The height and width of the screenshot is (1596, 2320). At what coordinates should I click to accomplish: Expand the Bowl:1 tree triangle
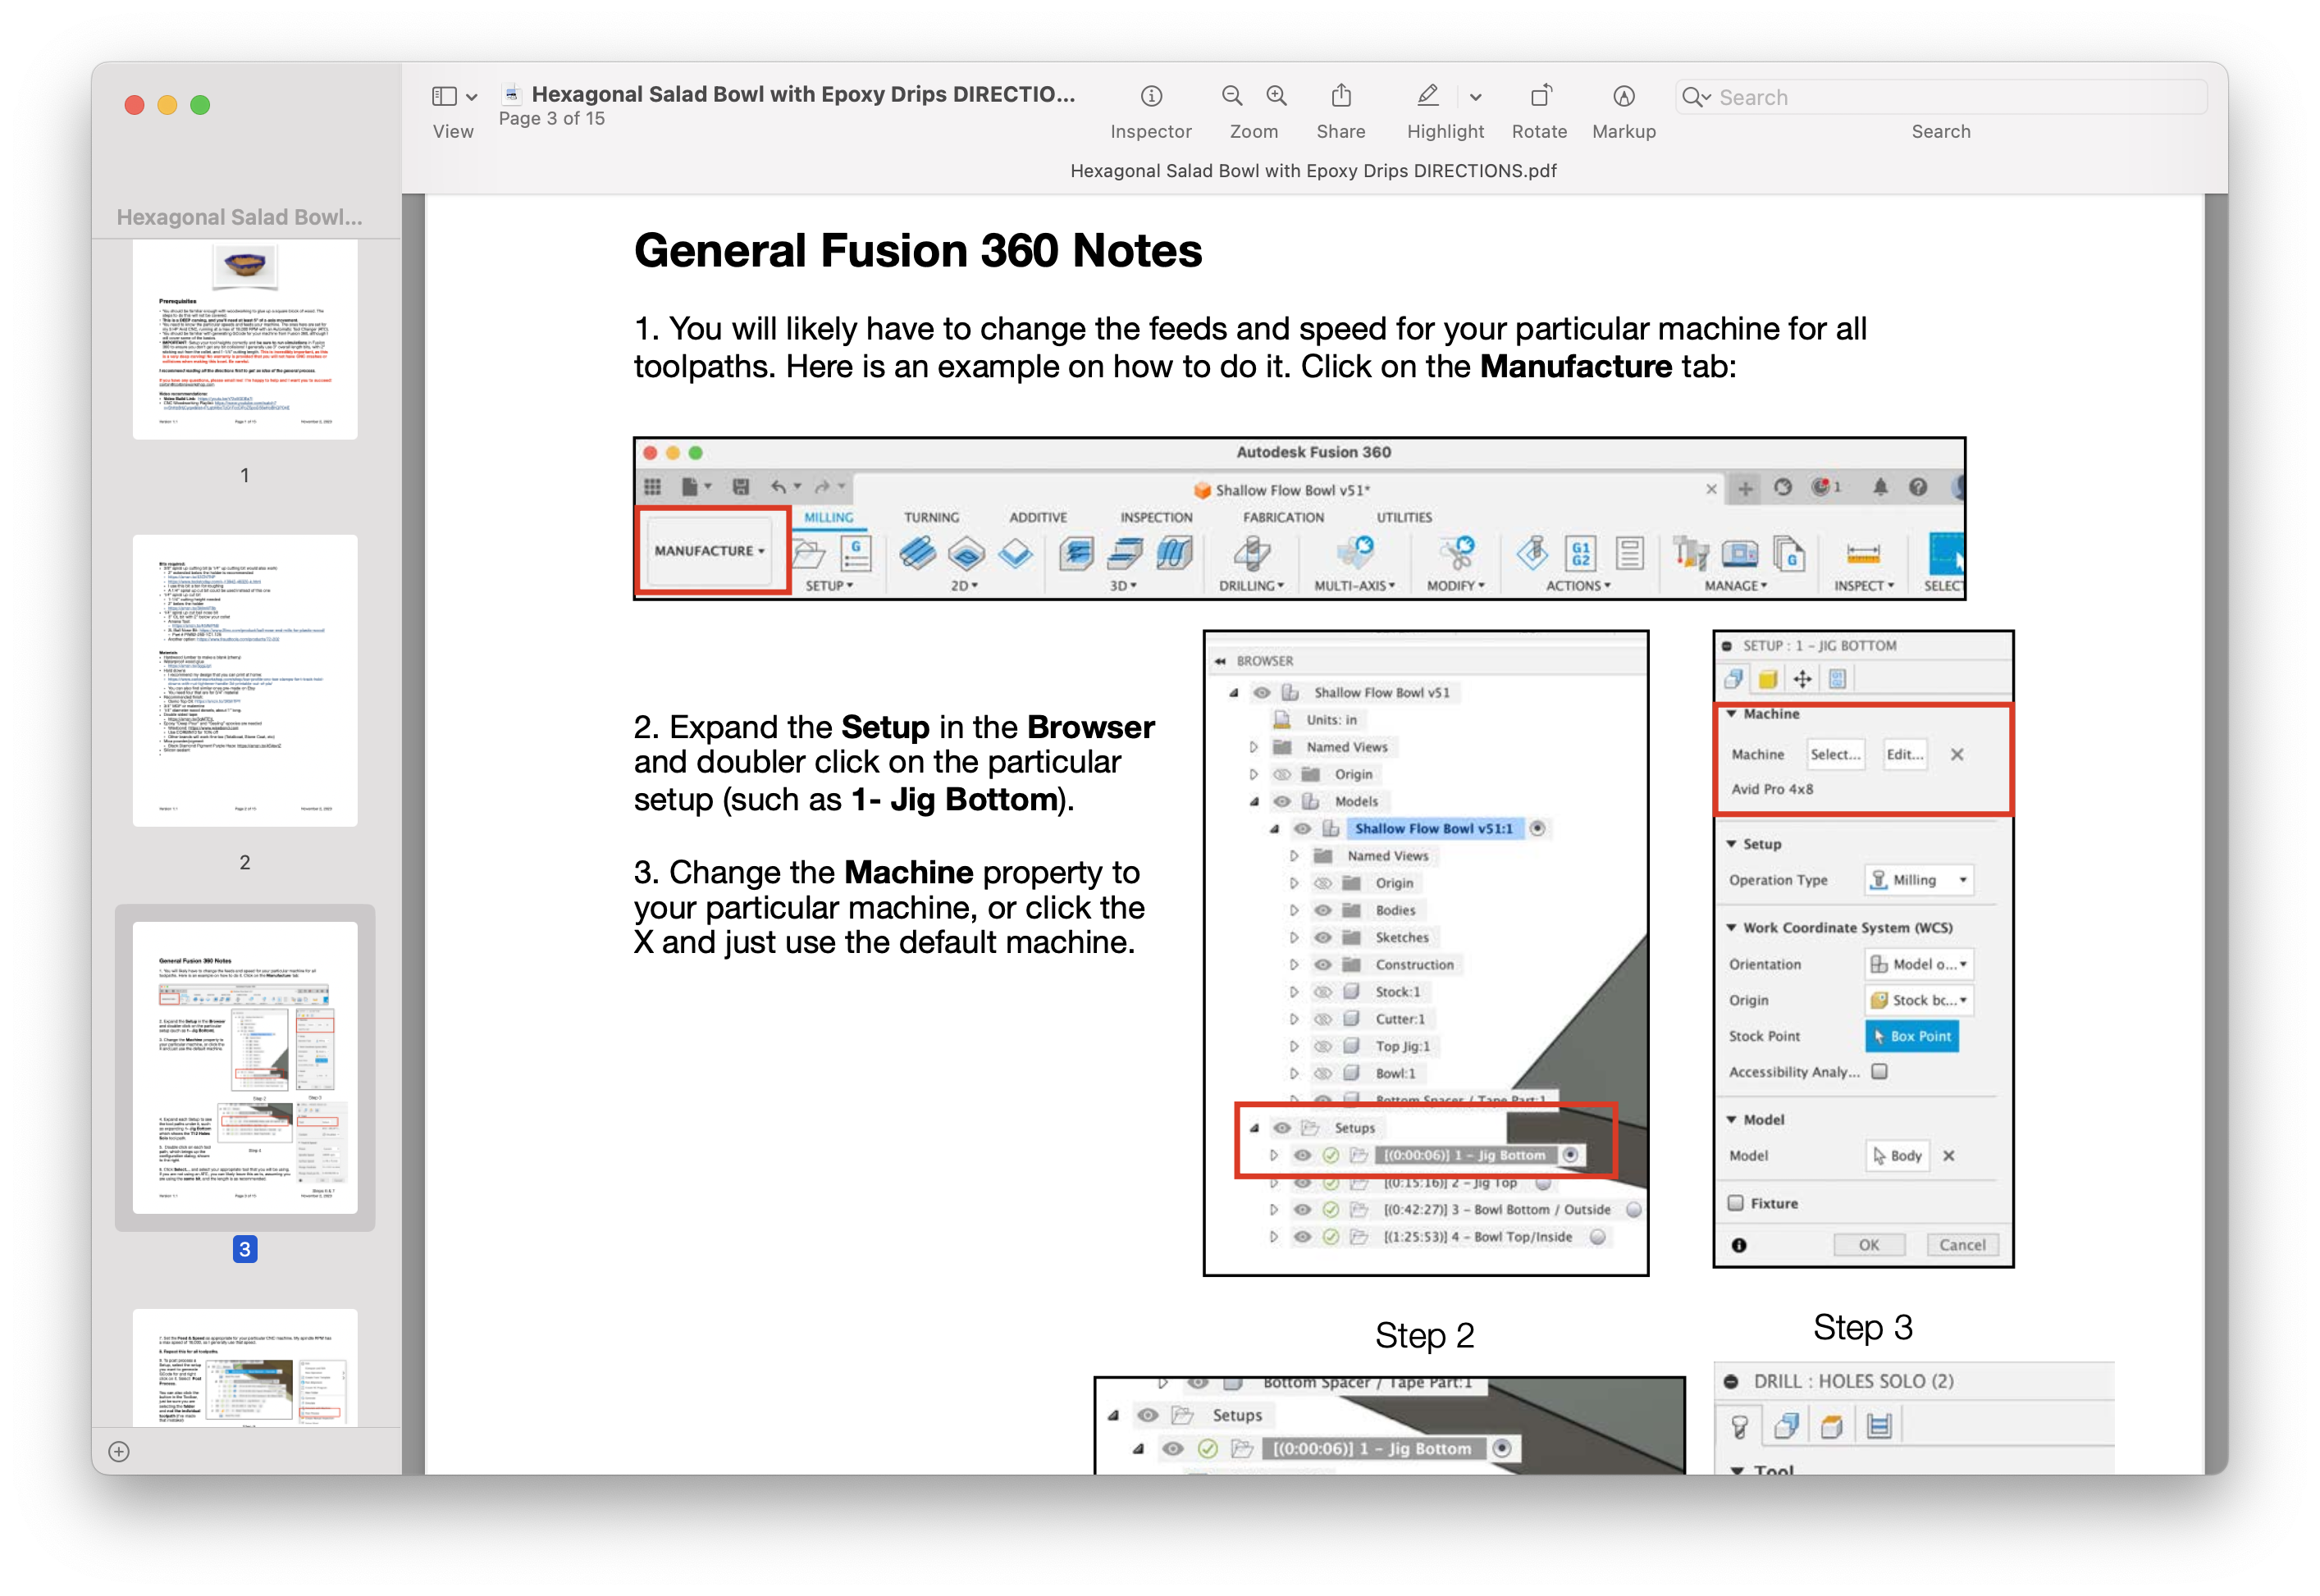coord(1294,1073)
